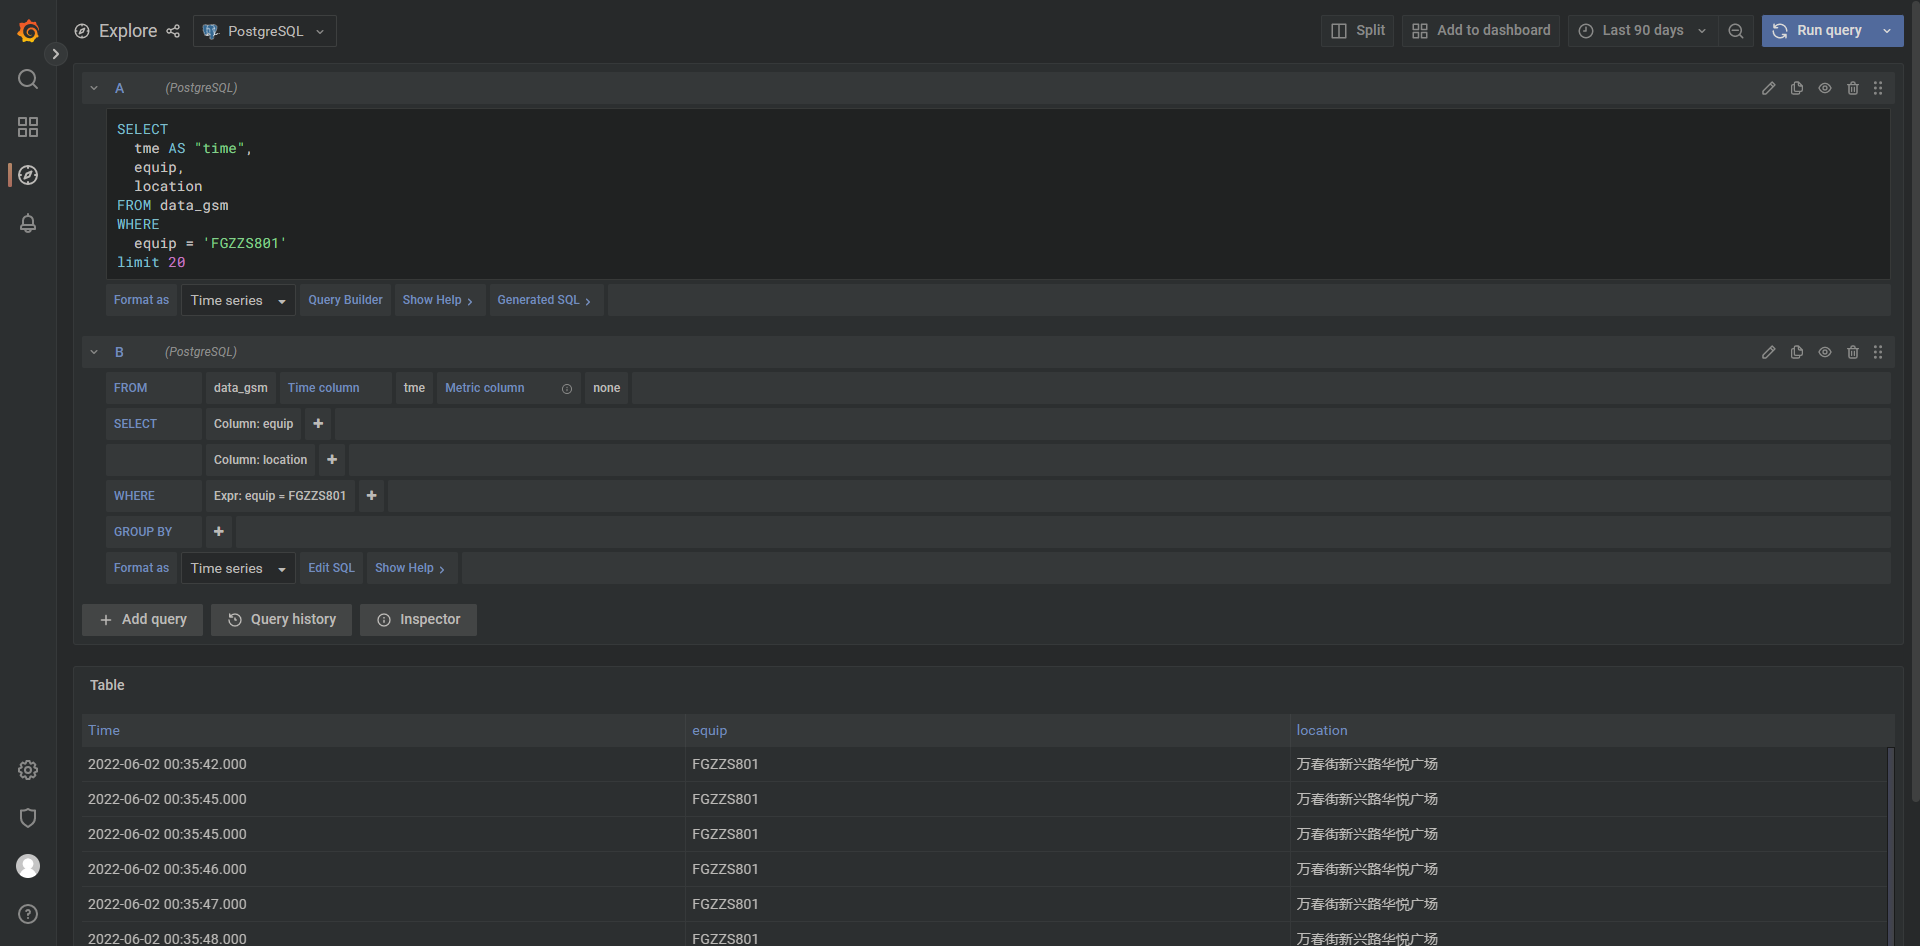Change the tme time column

[414, 388]
